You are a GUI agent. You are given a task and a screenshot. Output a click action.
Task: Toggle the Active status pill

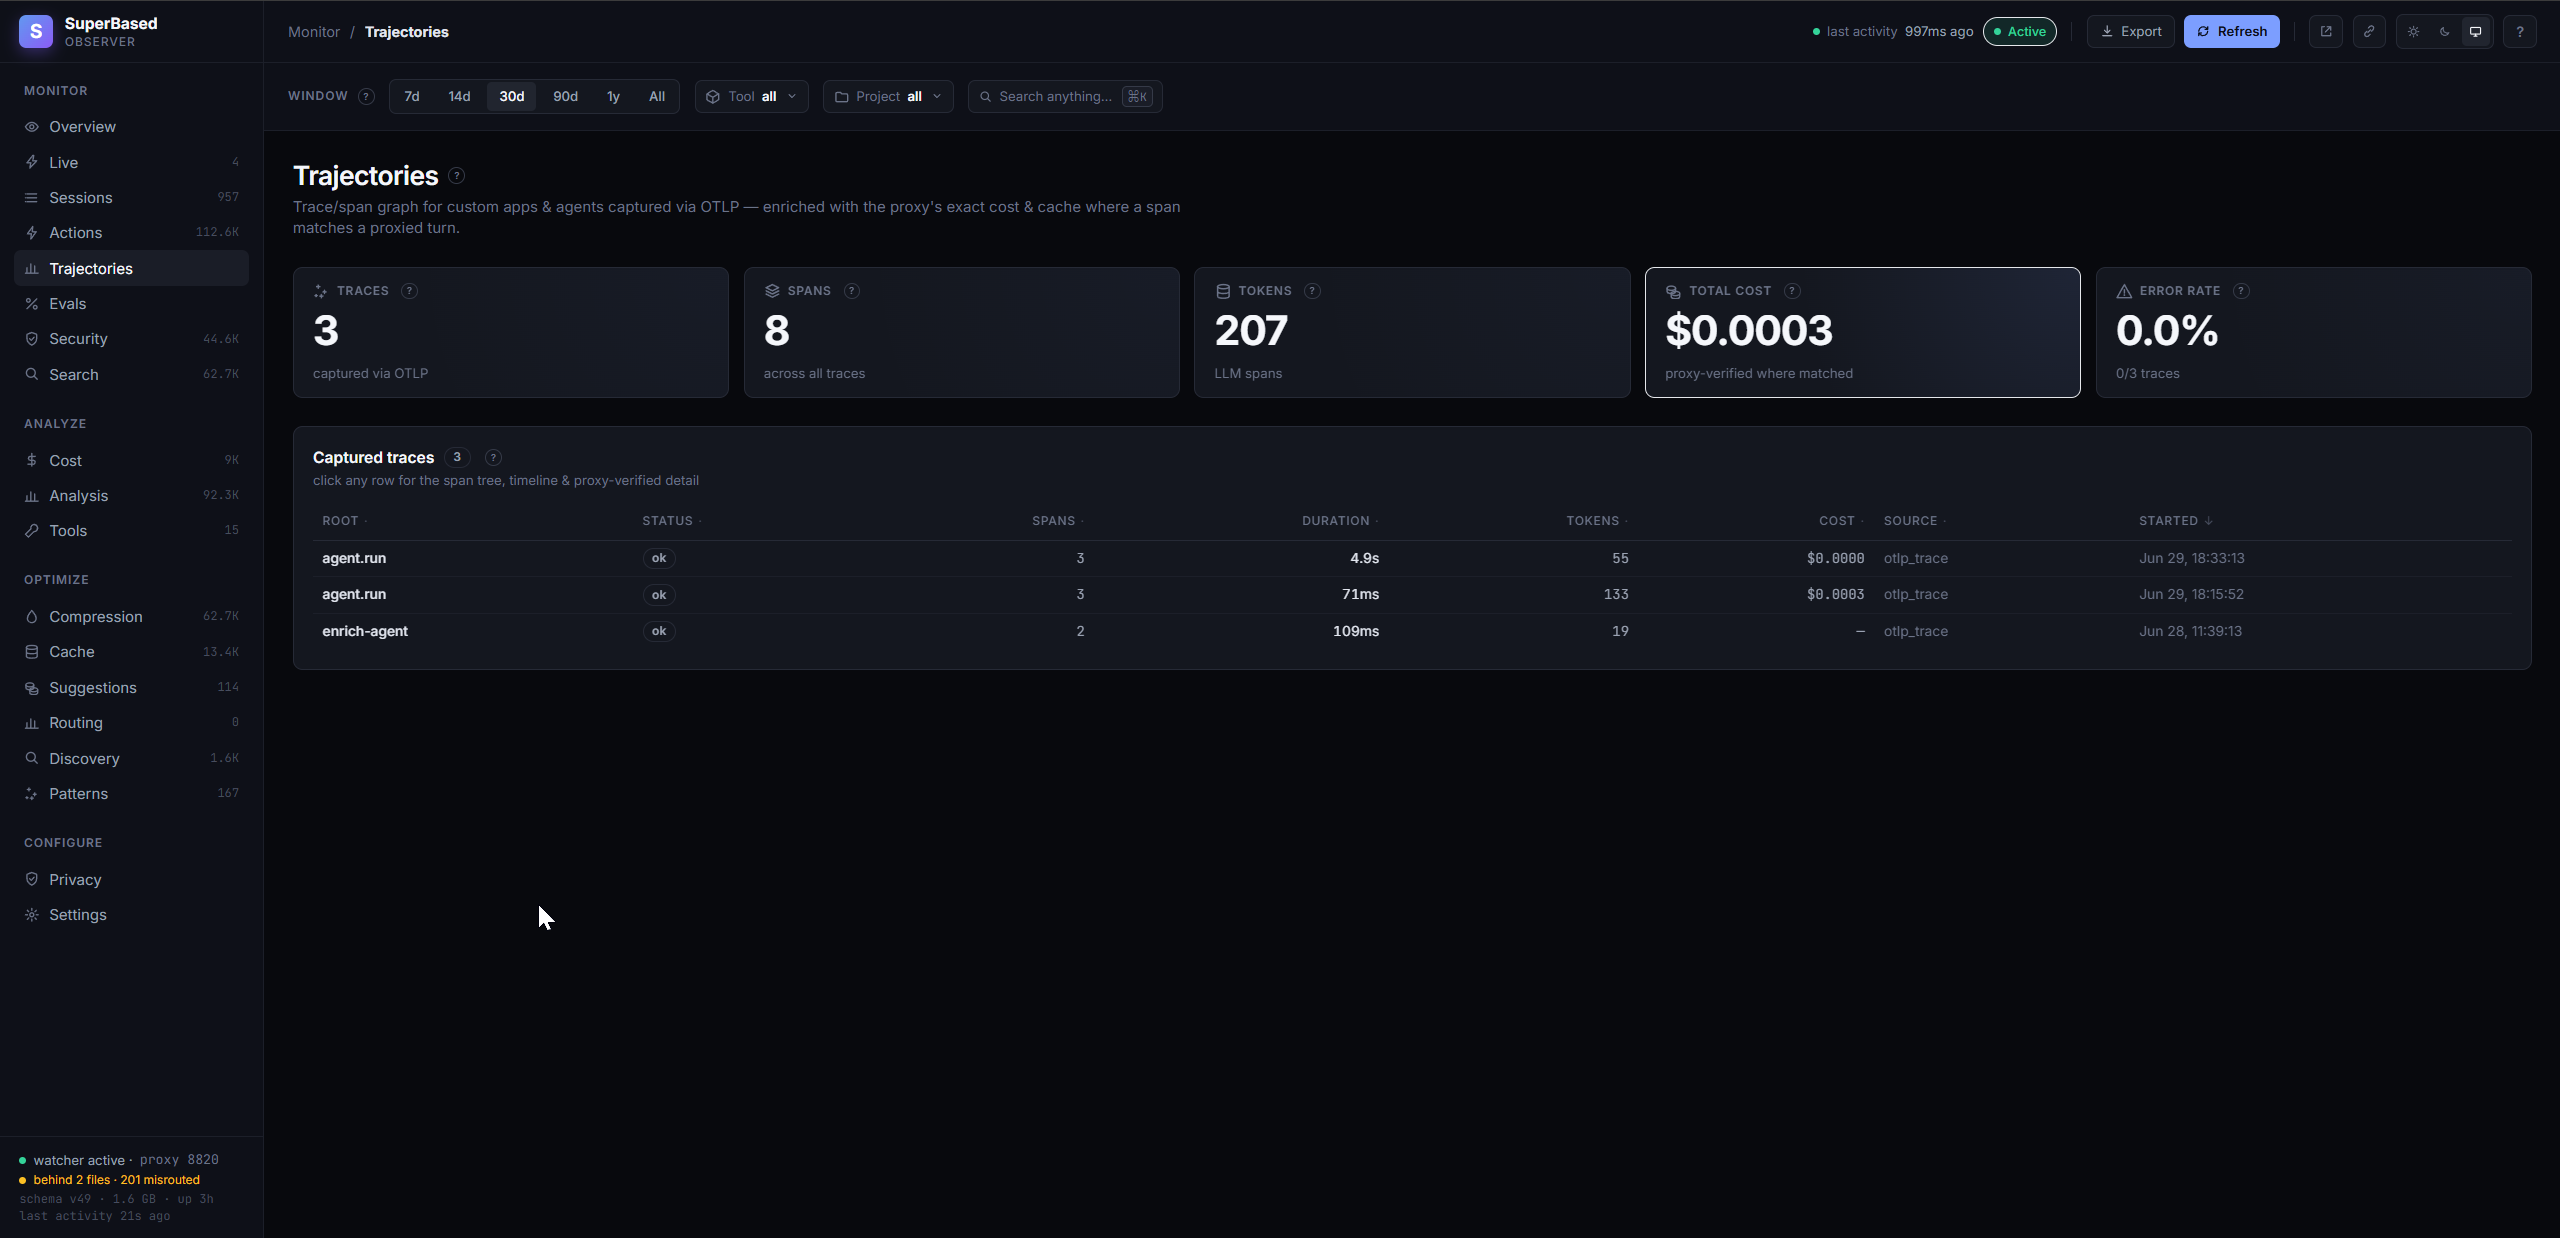coord(2020,32)
